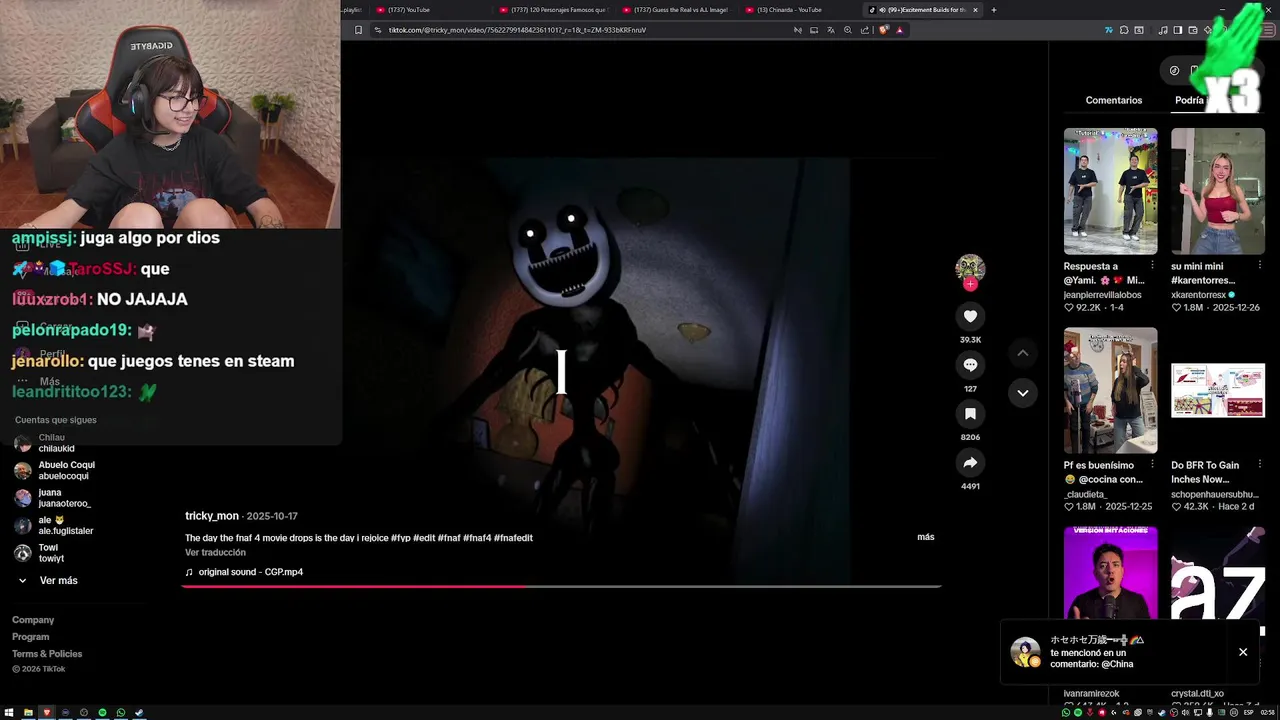
Task: Switch to the Comentarios tab
Action: pos(1113,100)
